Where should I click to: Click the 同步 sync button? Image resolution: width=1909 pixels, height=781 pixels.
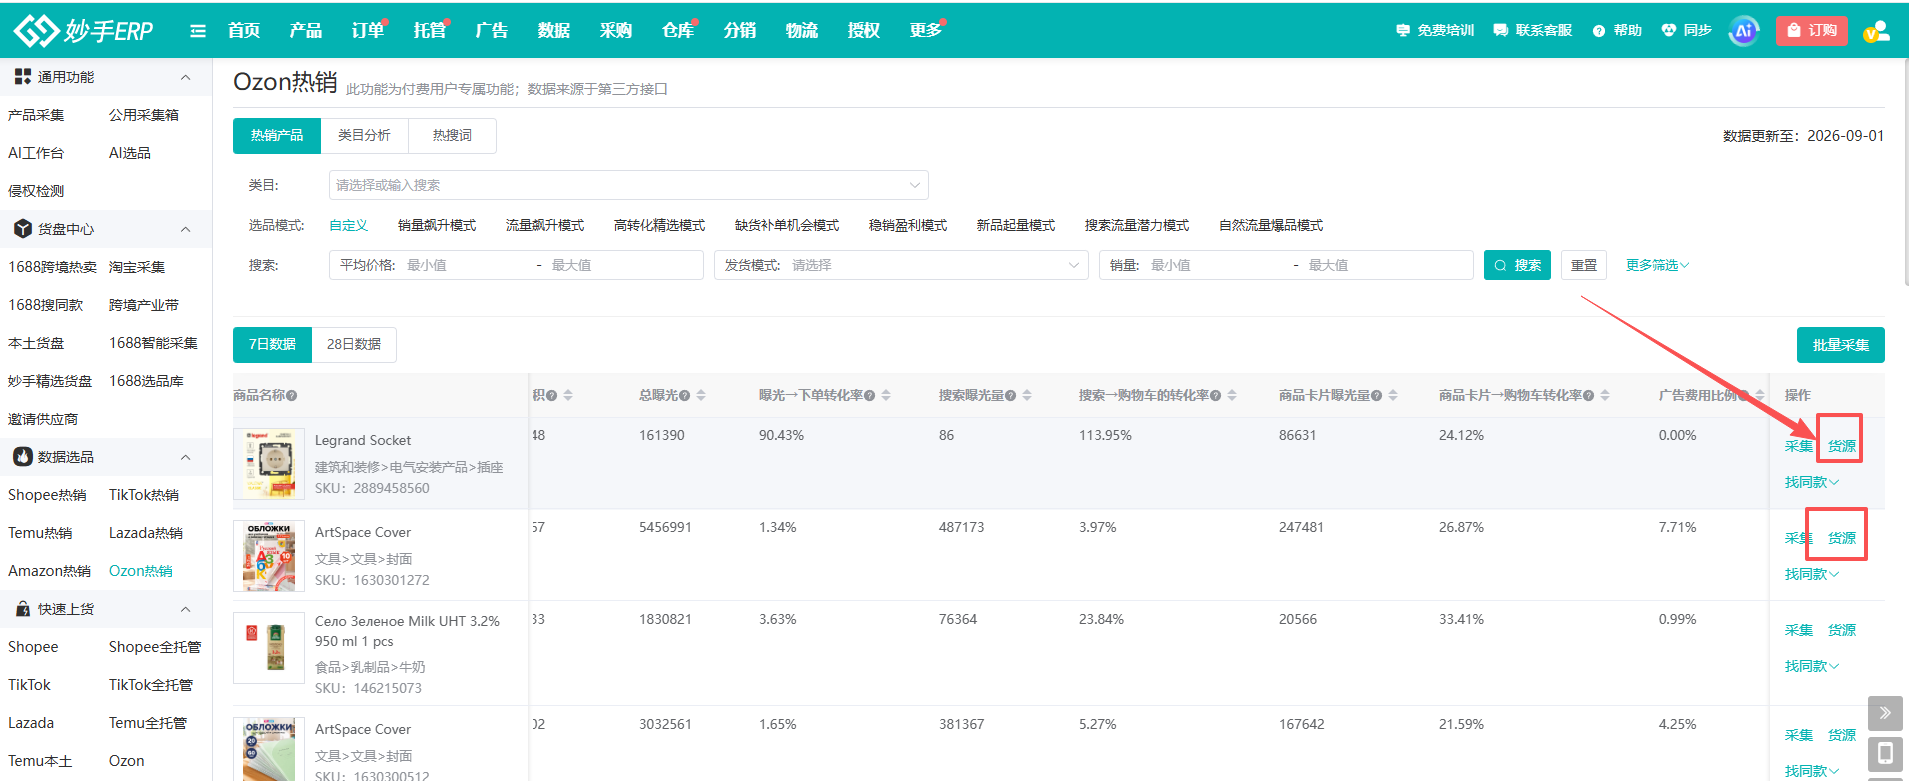pos(1686,30)
